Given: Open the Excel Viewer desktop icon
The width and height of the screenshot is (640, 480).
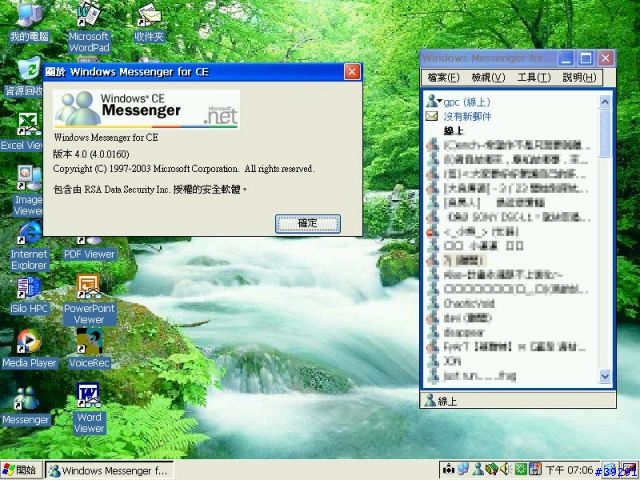Looking at the screenshot, I should pos(22,131).
